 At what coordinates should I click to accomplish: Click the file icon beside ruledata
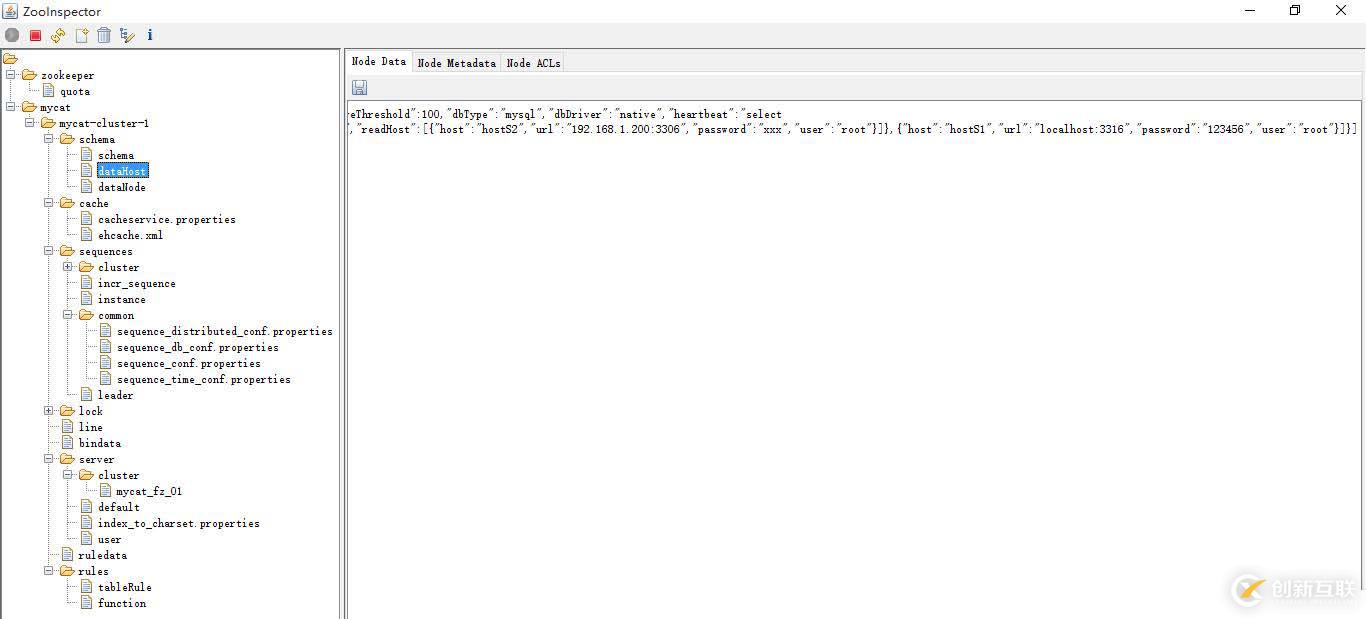coord(68,555)
